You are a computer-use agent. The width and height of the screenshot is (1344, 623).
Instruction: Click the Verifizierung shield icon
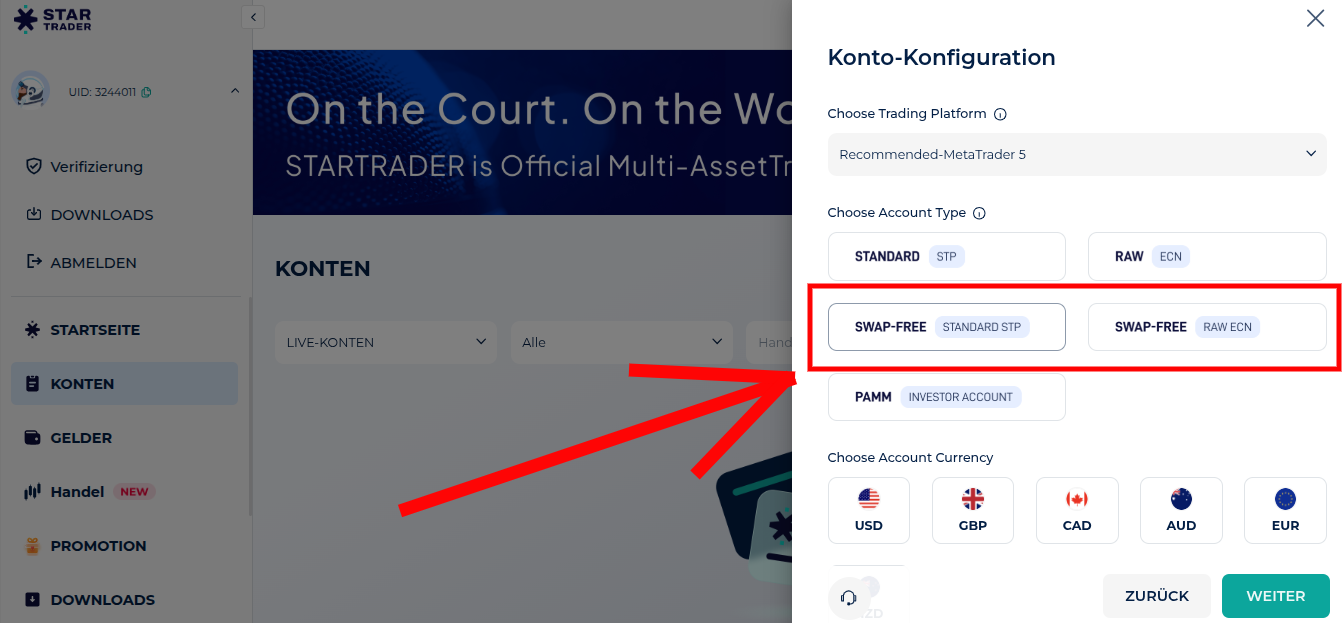pyautogui.click(x=33, y=166)
